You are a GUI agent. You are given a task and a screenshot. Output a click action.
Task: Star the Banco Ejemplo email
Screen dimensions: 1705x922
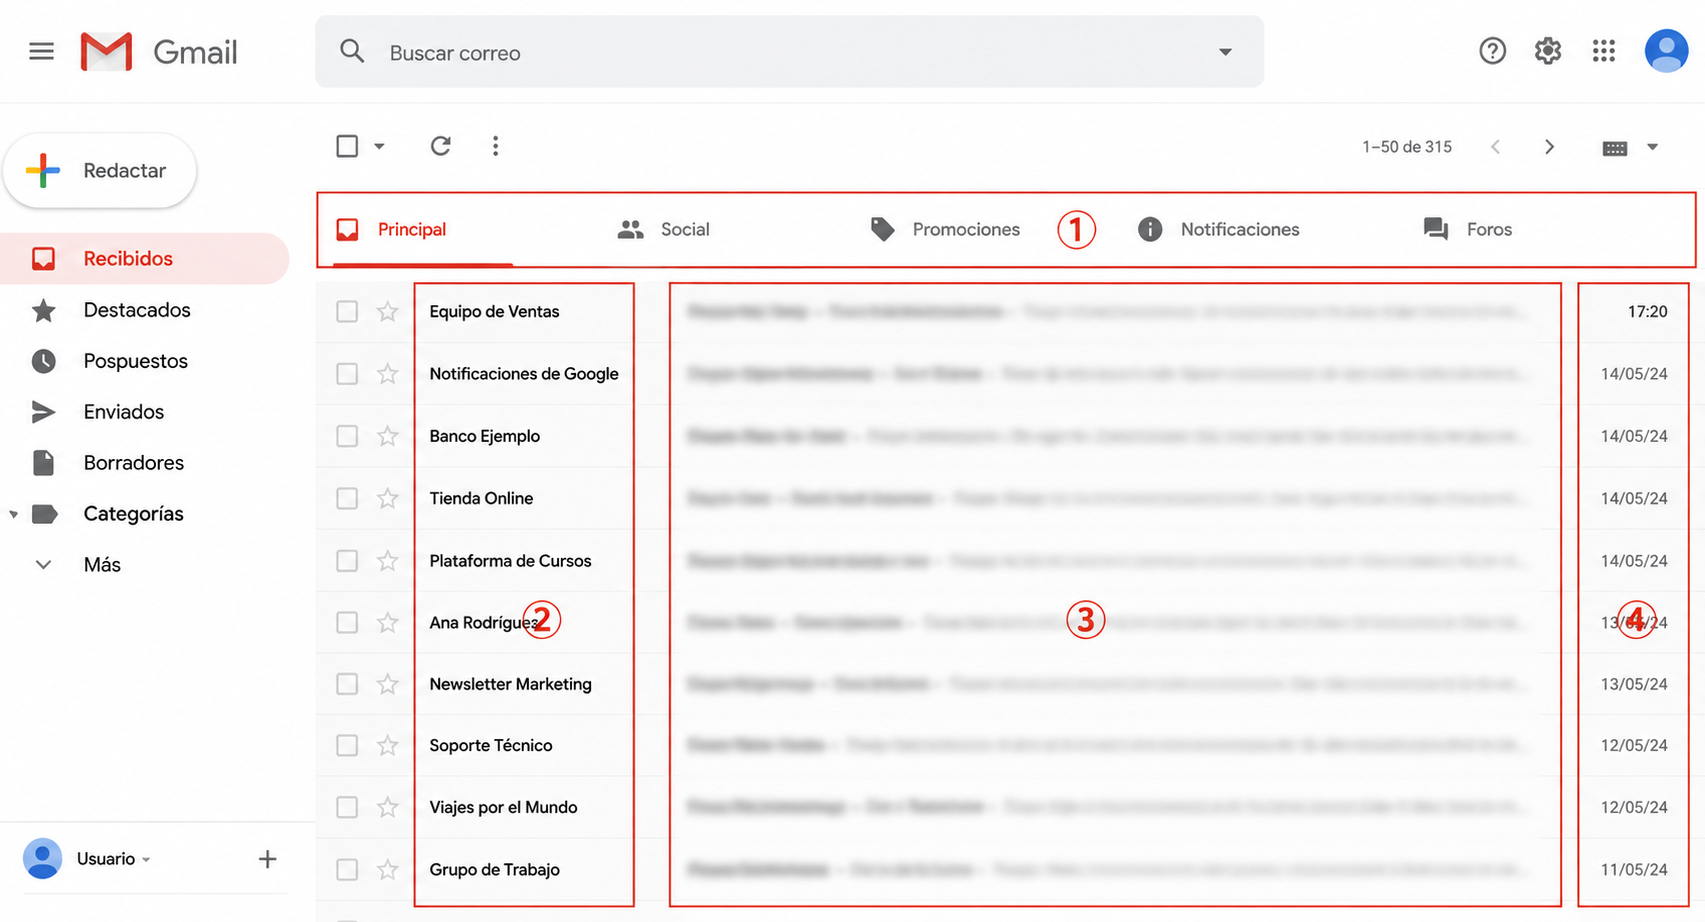pos(387,436)
